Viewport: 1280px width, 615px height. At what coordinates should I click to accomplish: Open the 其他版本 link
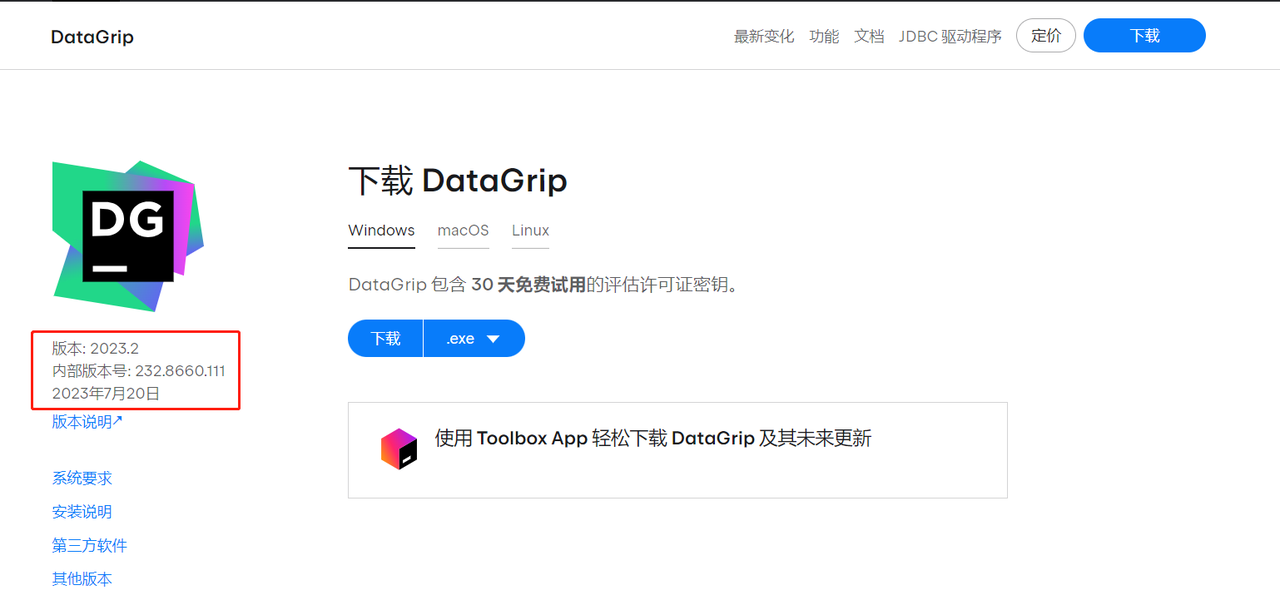[82, 579]
